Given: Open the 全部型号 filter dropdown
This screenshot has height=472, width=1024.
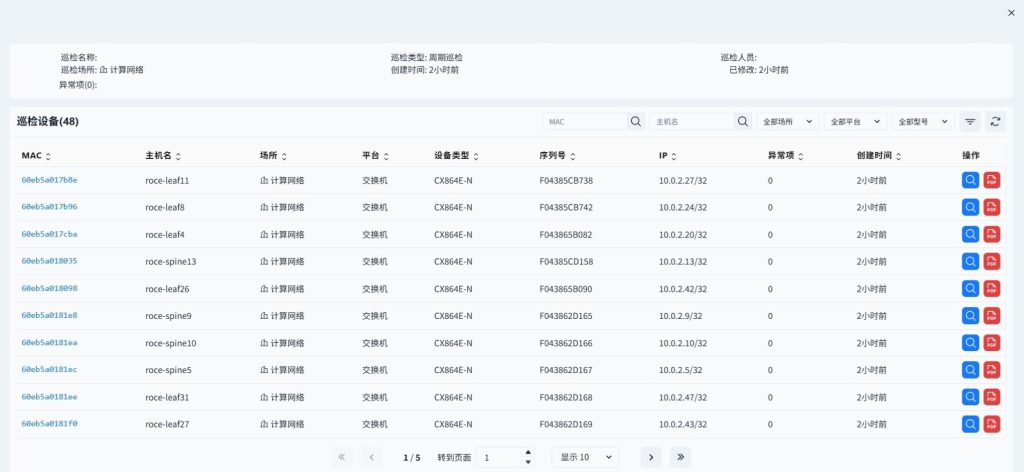Looking at the screenshot, I should [x=923, y=121].
